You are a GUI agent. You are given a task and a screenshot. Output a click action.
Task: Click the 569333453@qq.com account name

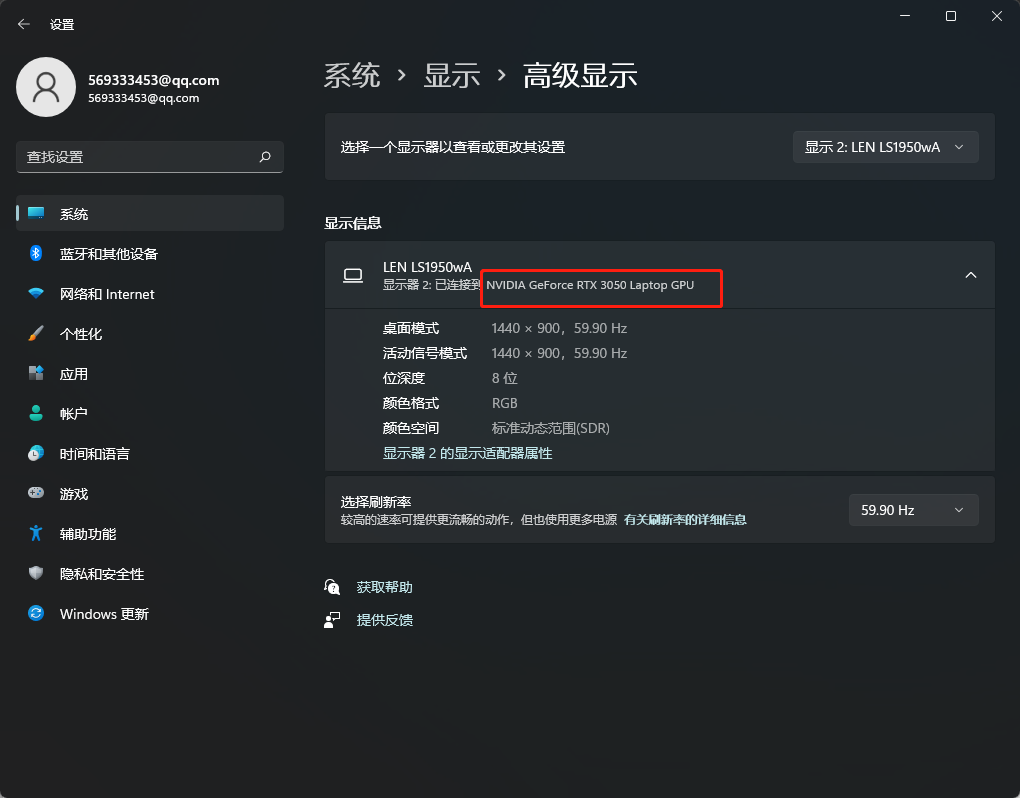[x=154, y=80]
